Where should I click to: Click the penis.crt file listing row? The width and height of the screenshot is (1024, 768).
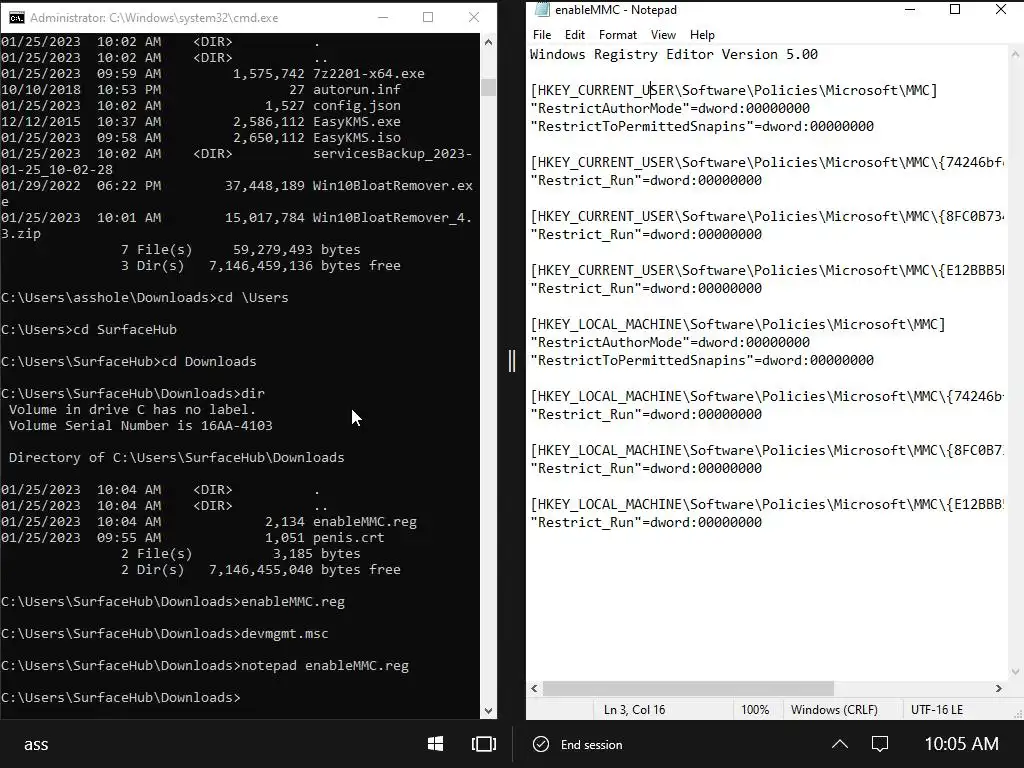193,538
